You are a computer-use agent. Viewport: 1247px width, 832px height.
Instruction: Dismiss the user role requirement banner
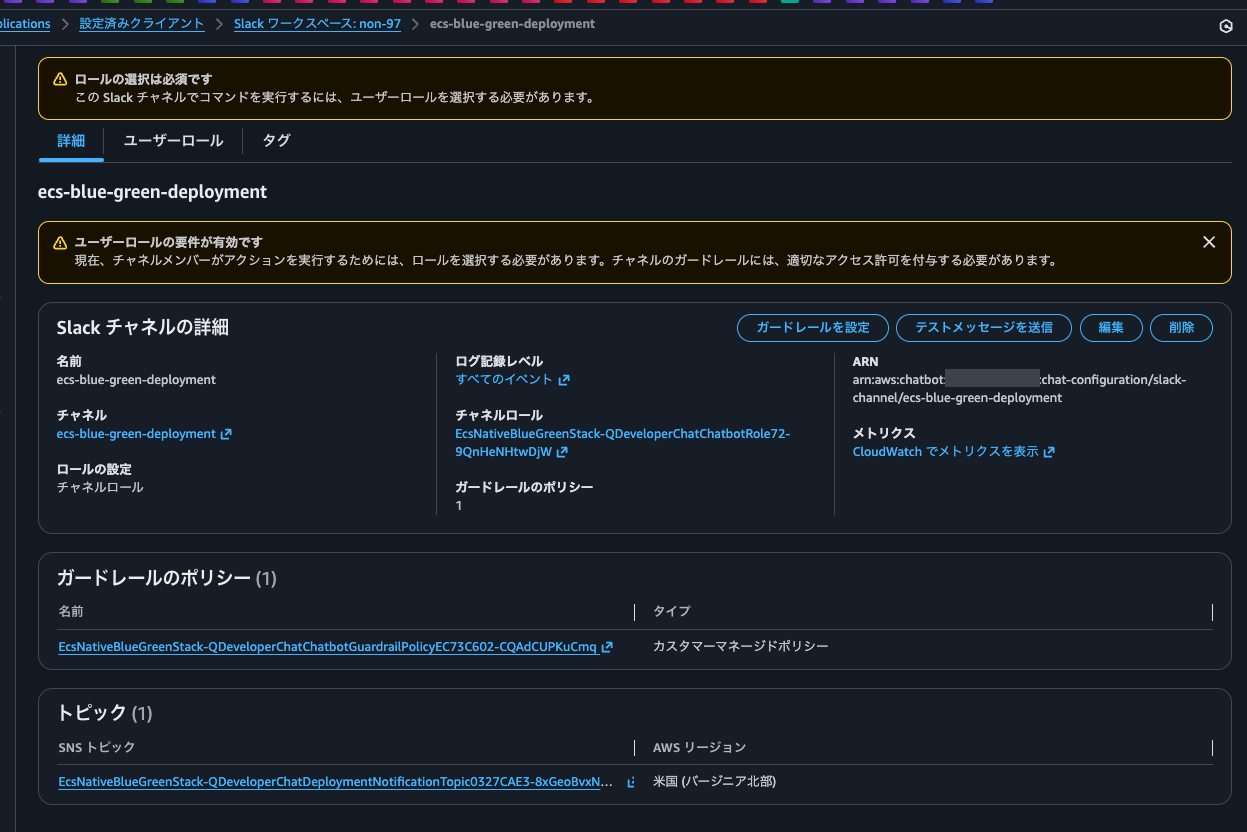point(1209,242)
